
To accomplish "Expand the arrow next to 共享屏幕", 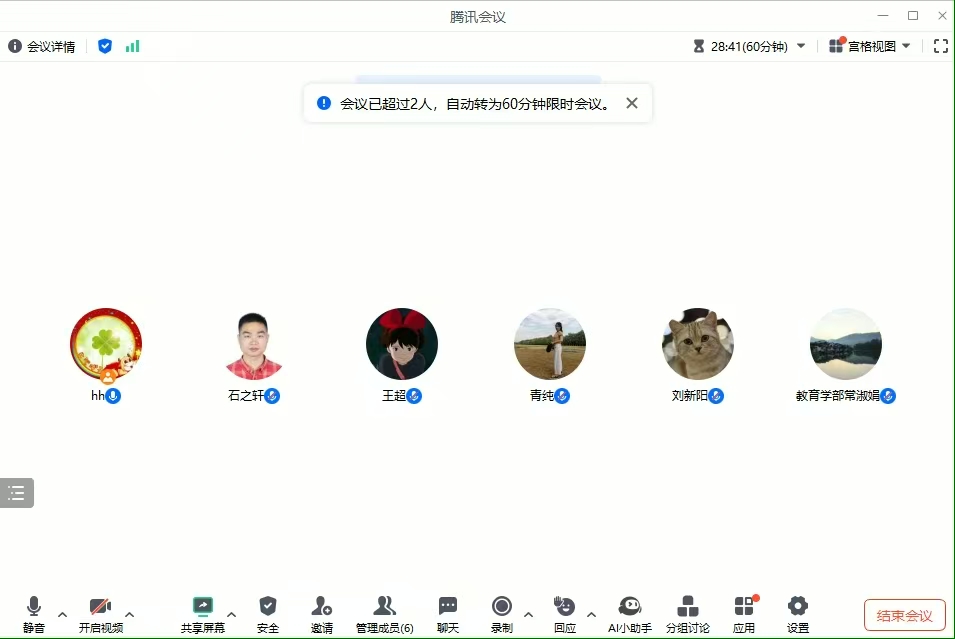I will [231, 614].
